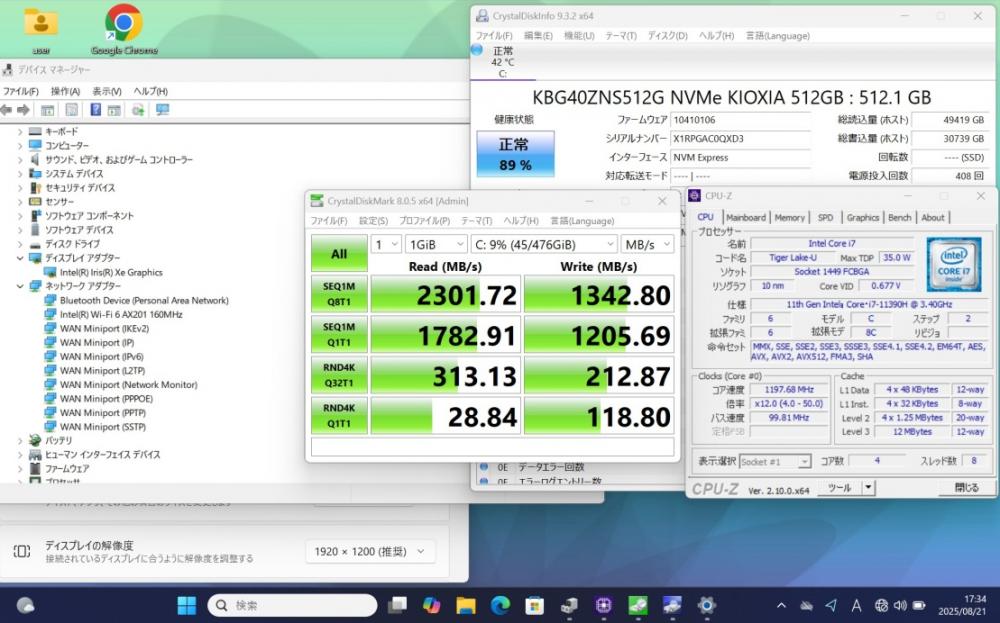The height and width of the screenshot is (623, 1000).
Task: Switch to Memory tab in CPU-Z
Action: [x=790, y=217]
